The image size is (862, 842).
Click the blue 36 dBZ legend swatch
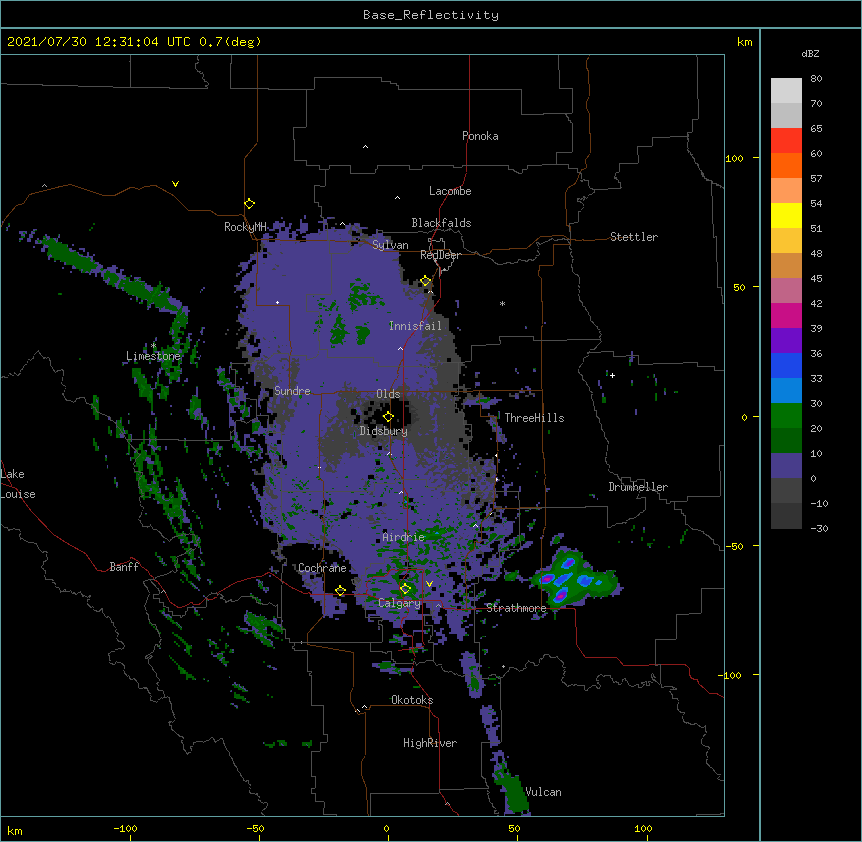(786, 365)
